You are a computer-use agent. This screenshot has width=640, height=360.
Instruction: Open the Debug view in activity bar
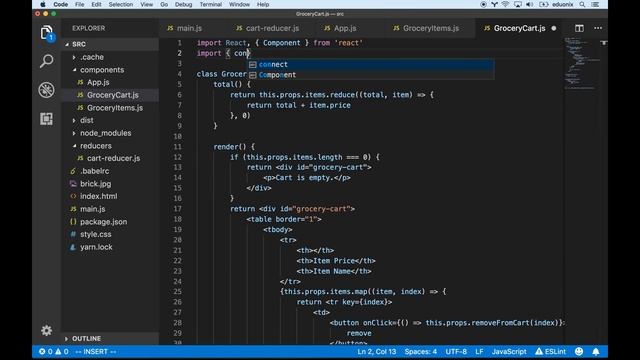[47, 90]
